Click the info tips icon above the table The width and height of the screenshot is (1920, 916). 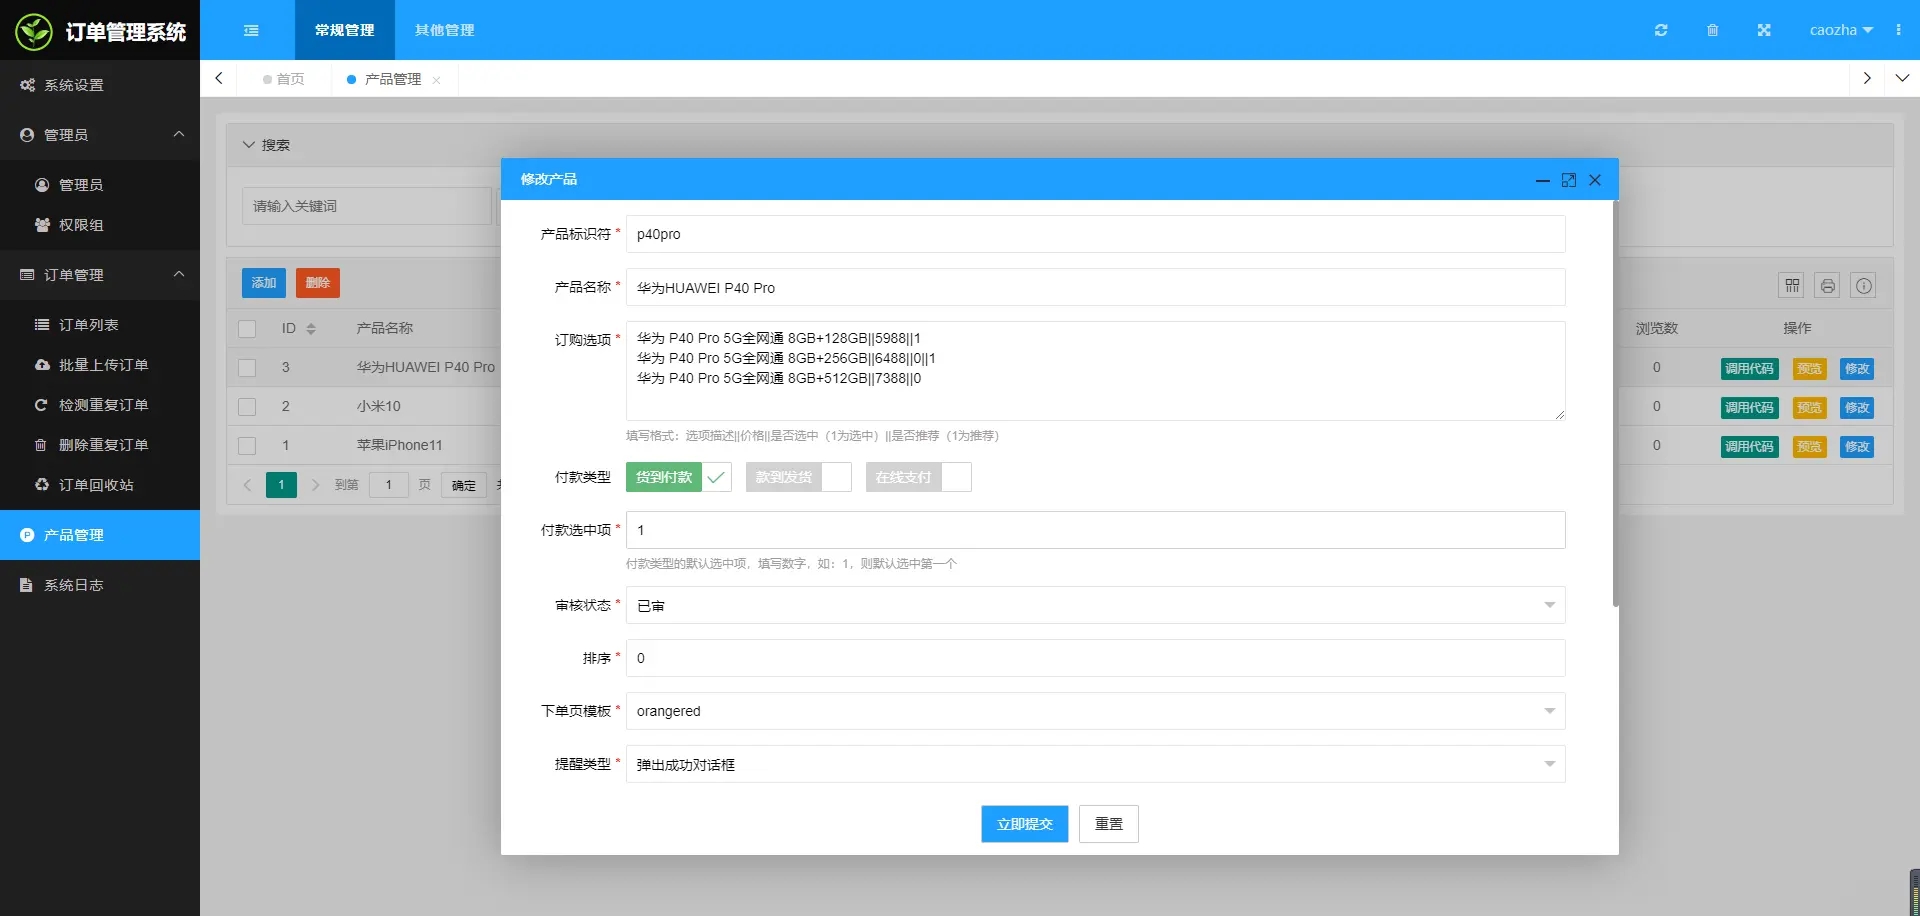click(1864, 286)
